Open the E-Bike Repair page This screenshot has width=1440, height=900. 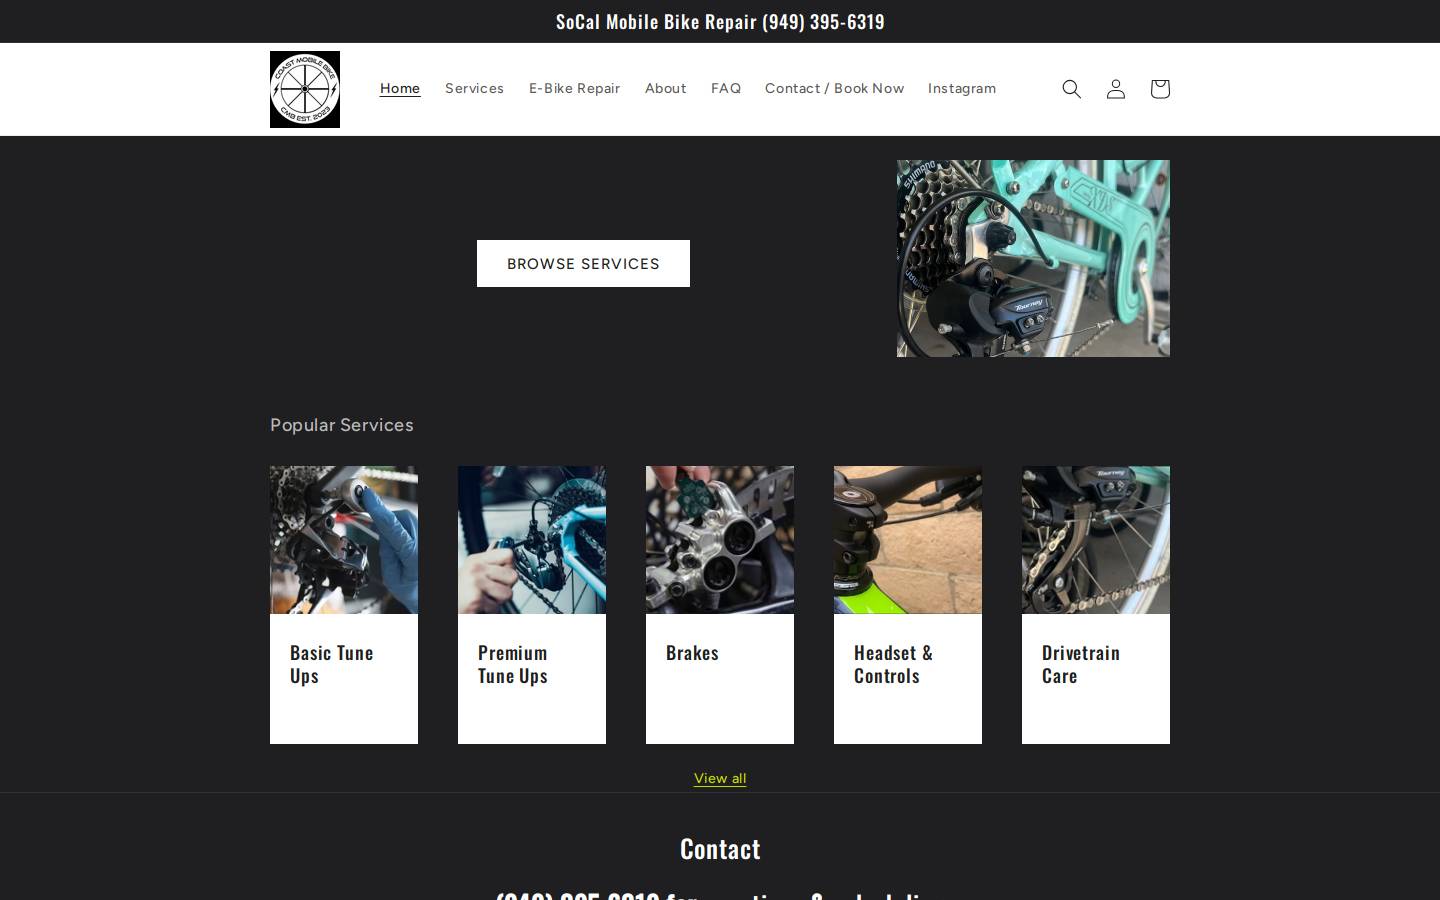click(574, 88)
